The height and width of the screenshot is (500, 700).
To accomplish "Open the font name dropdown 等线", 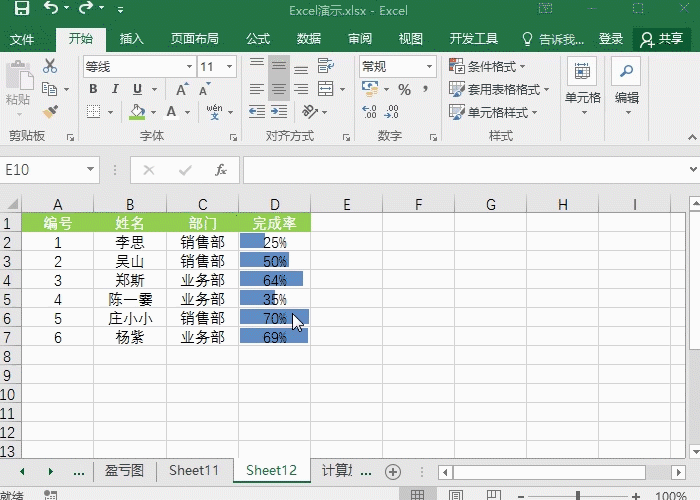I will [x=189, y=67].
